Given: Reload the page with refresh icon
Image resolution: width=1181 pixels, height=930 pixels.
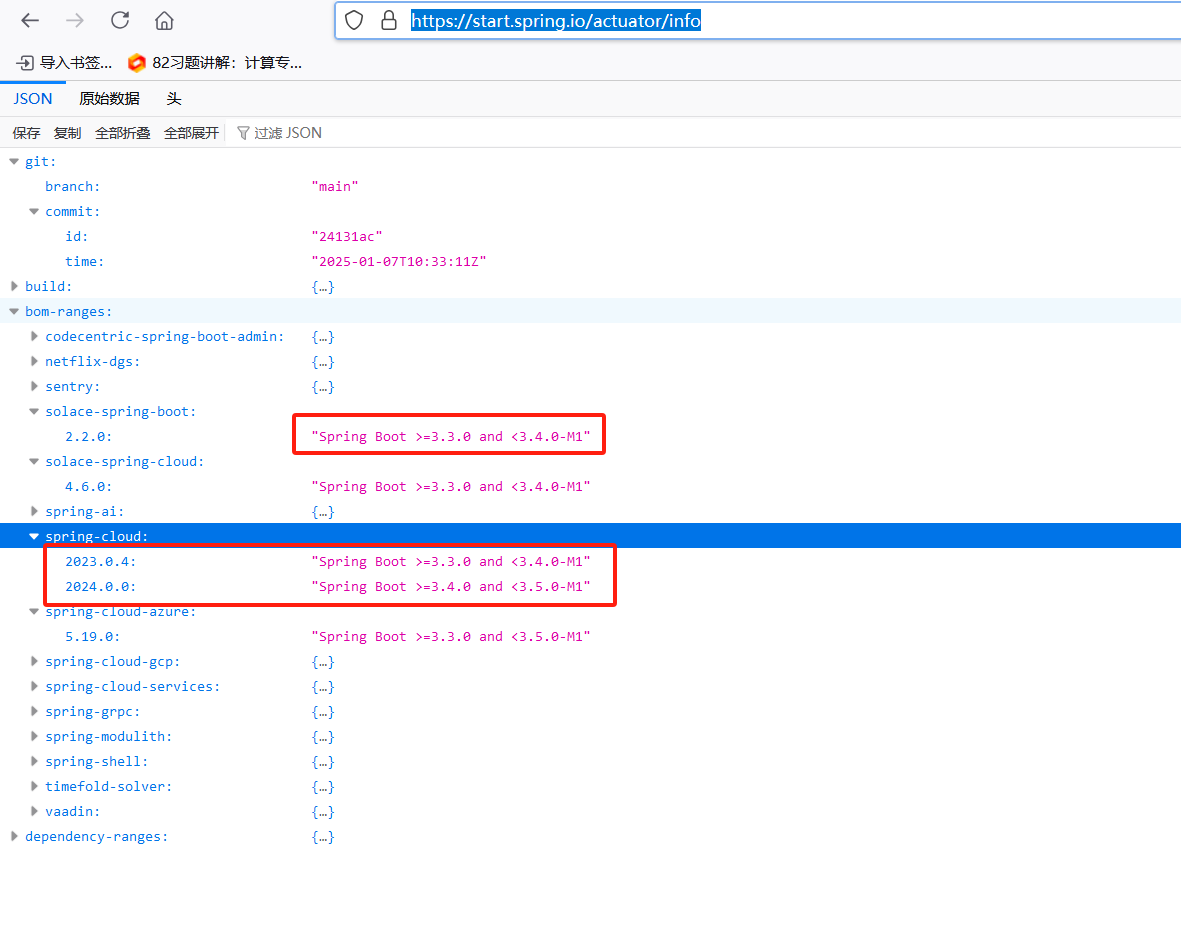Looking at the screenshot, I should pyautogui.click(x=120, y=20).
